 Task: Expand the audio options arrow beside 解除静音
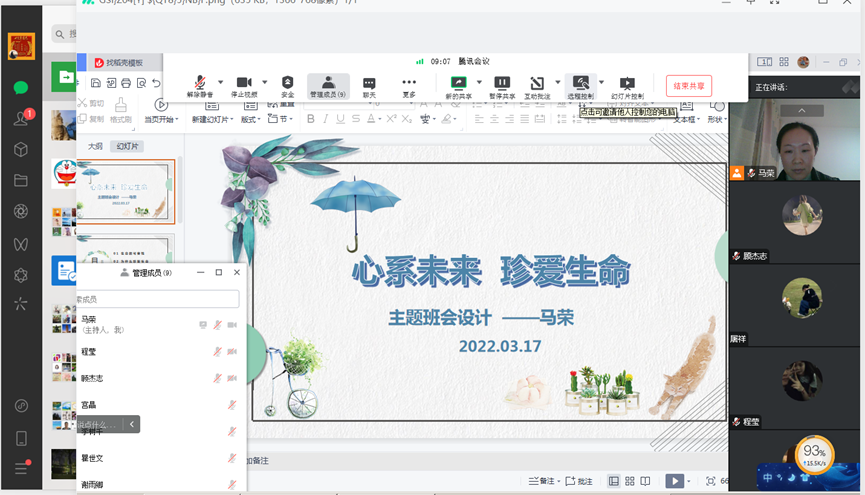(220, 82)
